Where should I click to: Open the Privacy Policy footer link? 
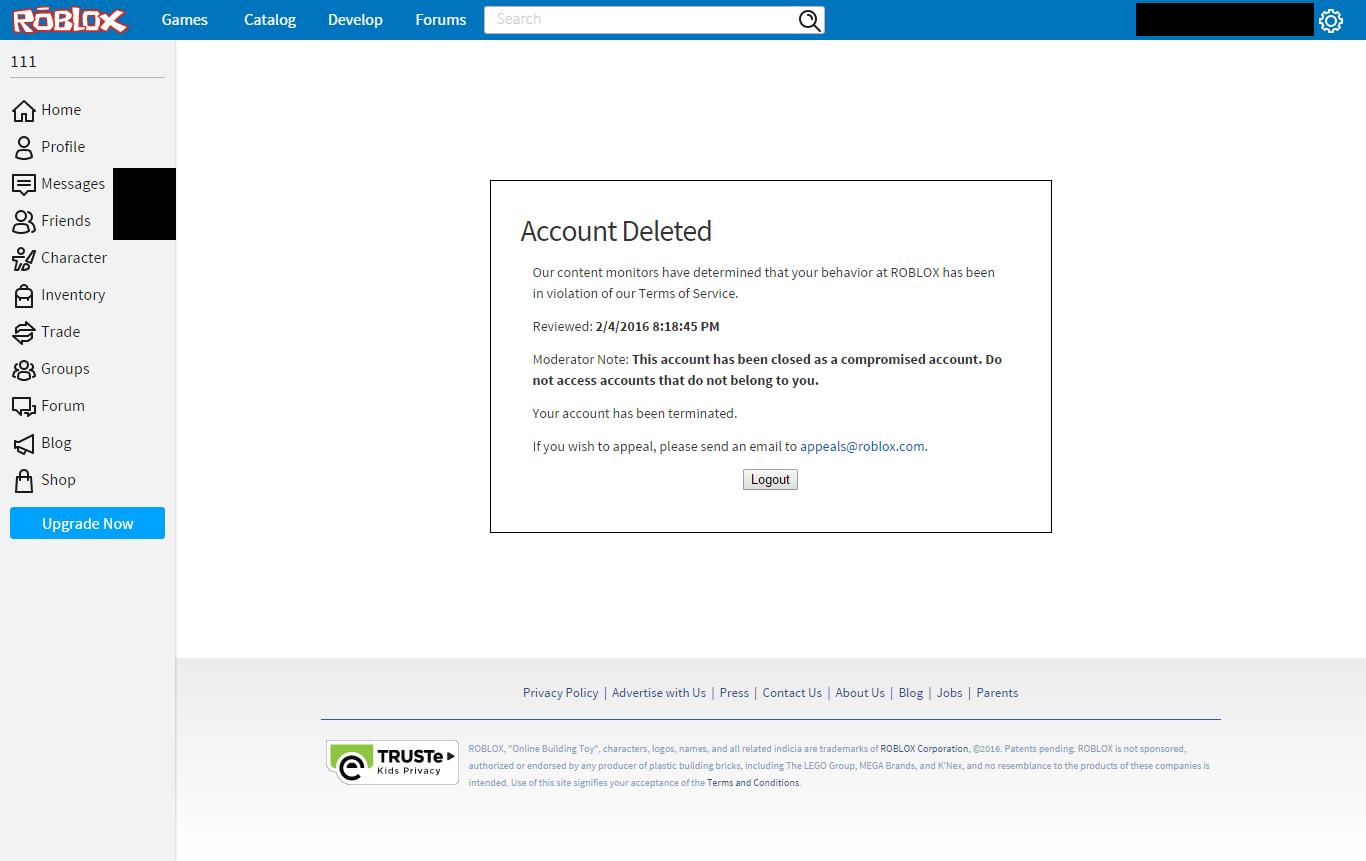560,693
